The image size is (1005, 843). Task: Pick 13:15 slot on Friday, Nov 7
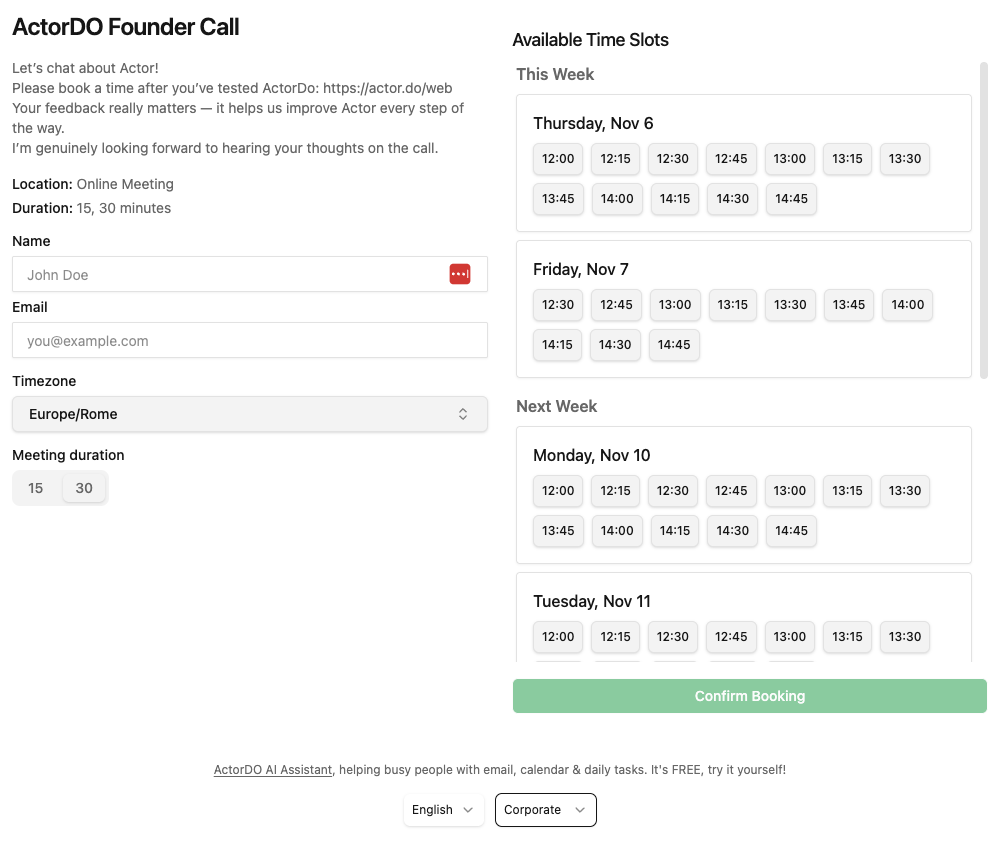733,305
